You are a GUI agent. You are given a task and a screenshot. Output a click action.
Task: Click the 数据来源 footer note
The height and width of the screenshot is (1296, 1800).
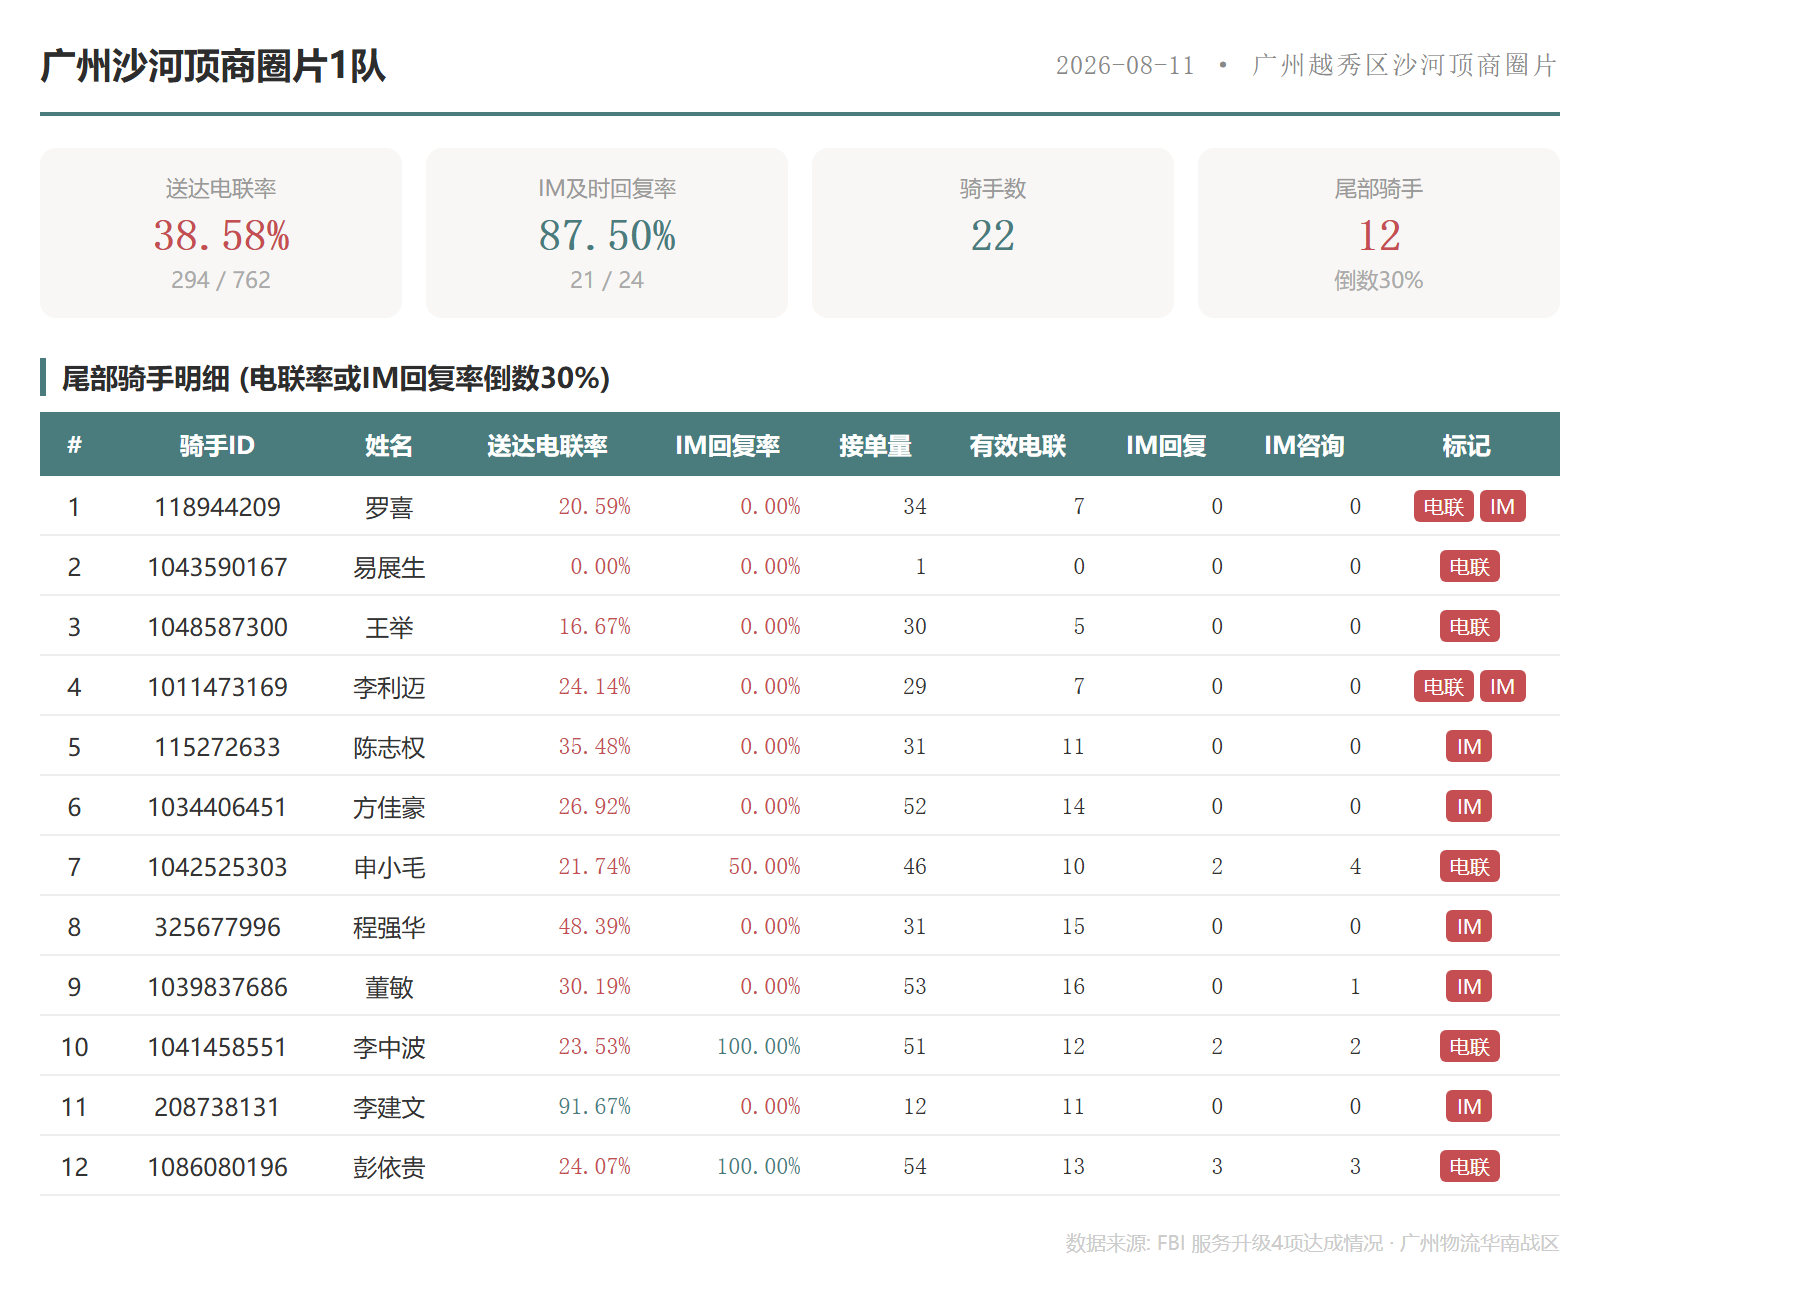point(1312,1243)
